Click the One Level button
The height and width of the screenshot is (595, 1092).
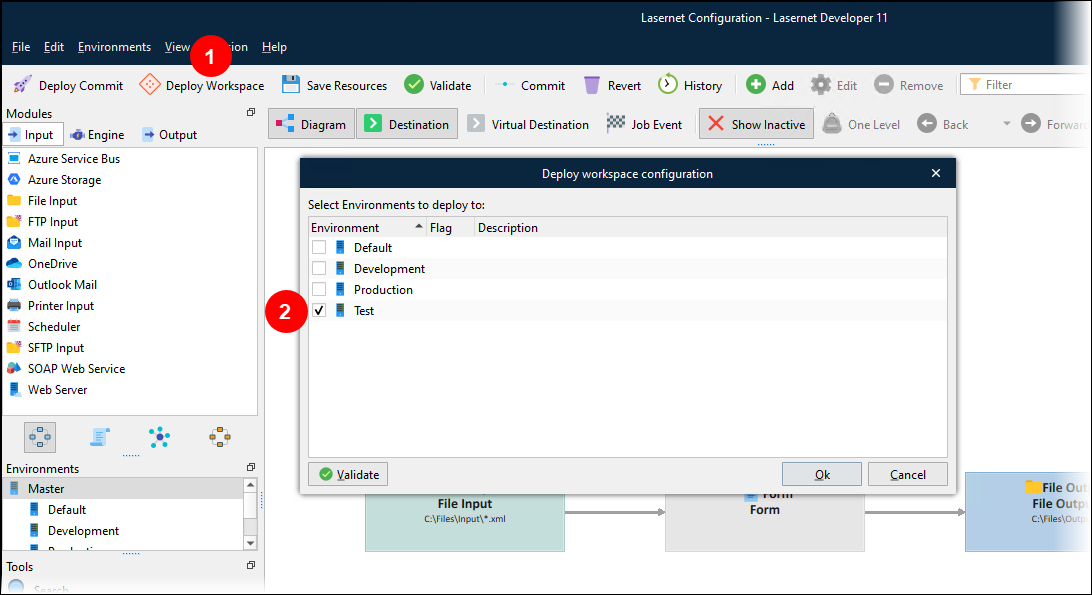coord(861,124)
